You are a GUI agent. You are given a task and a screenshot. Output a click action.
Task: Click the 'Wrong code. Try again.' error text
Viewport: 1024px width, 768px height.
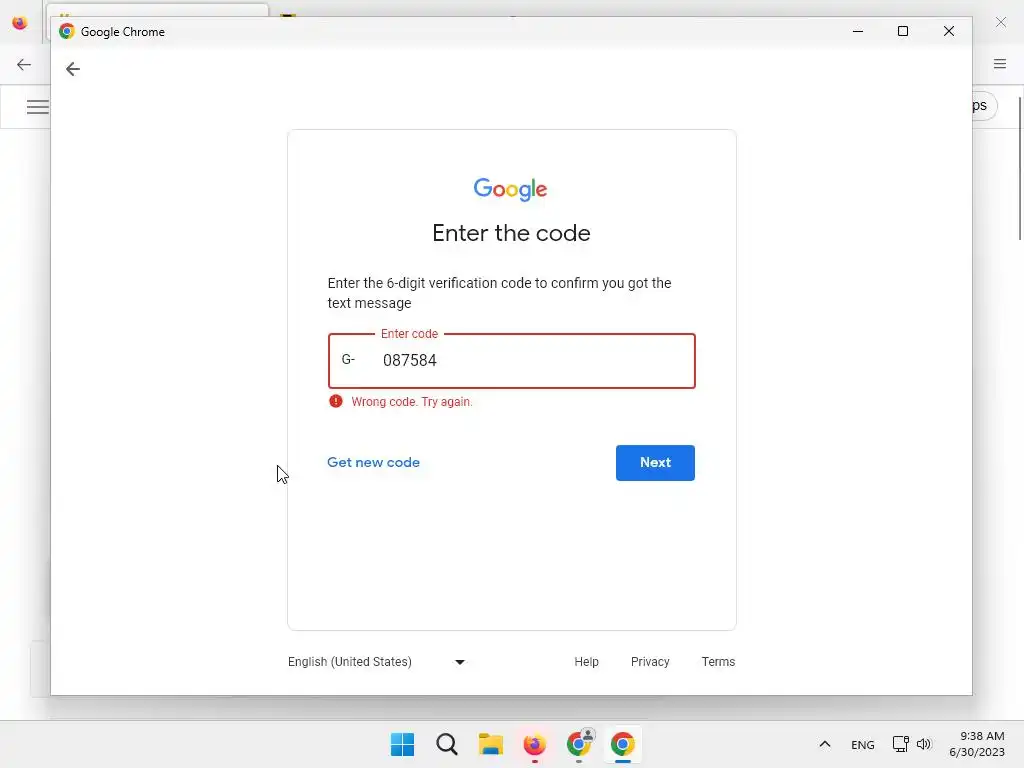click(x=411, y=402)
